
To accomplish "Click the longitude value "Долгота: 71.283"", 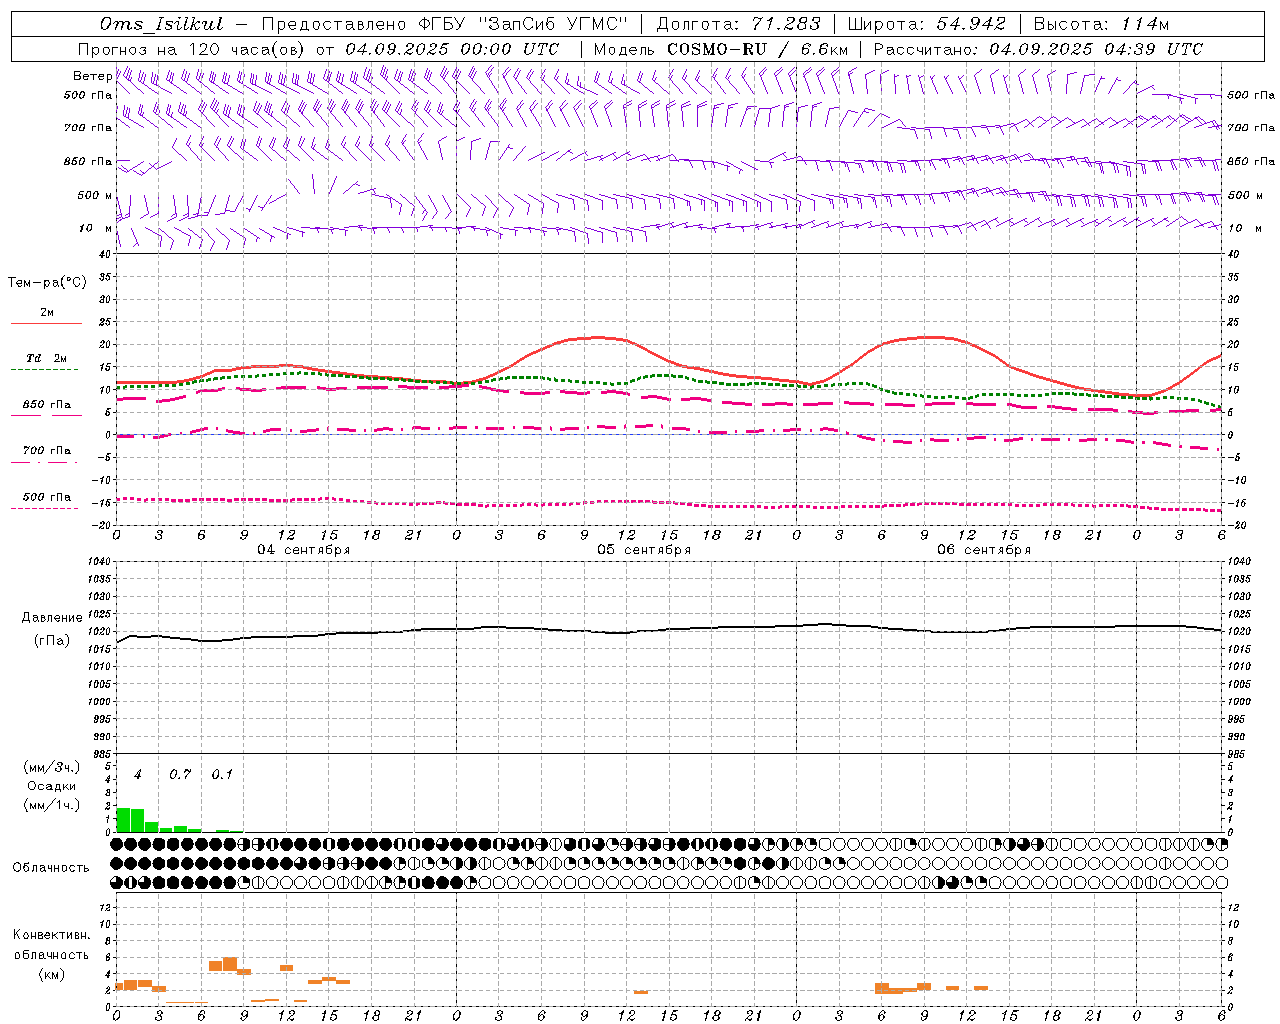I will (x=738, y=24).
